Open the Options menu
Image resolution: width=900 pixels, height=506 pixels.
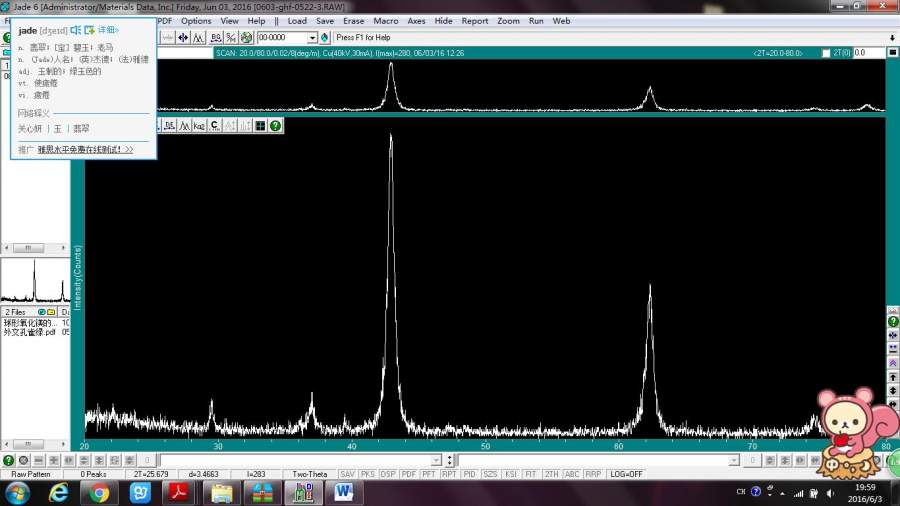196,20
